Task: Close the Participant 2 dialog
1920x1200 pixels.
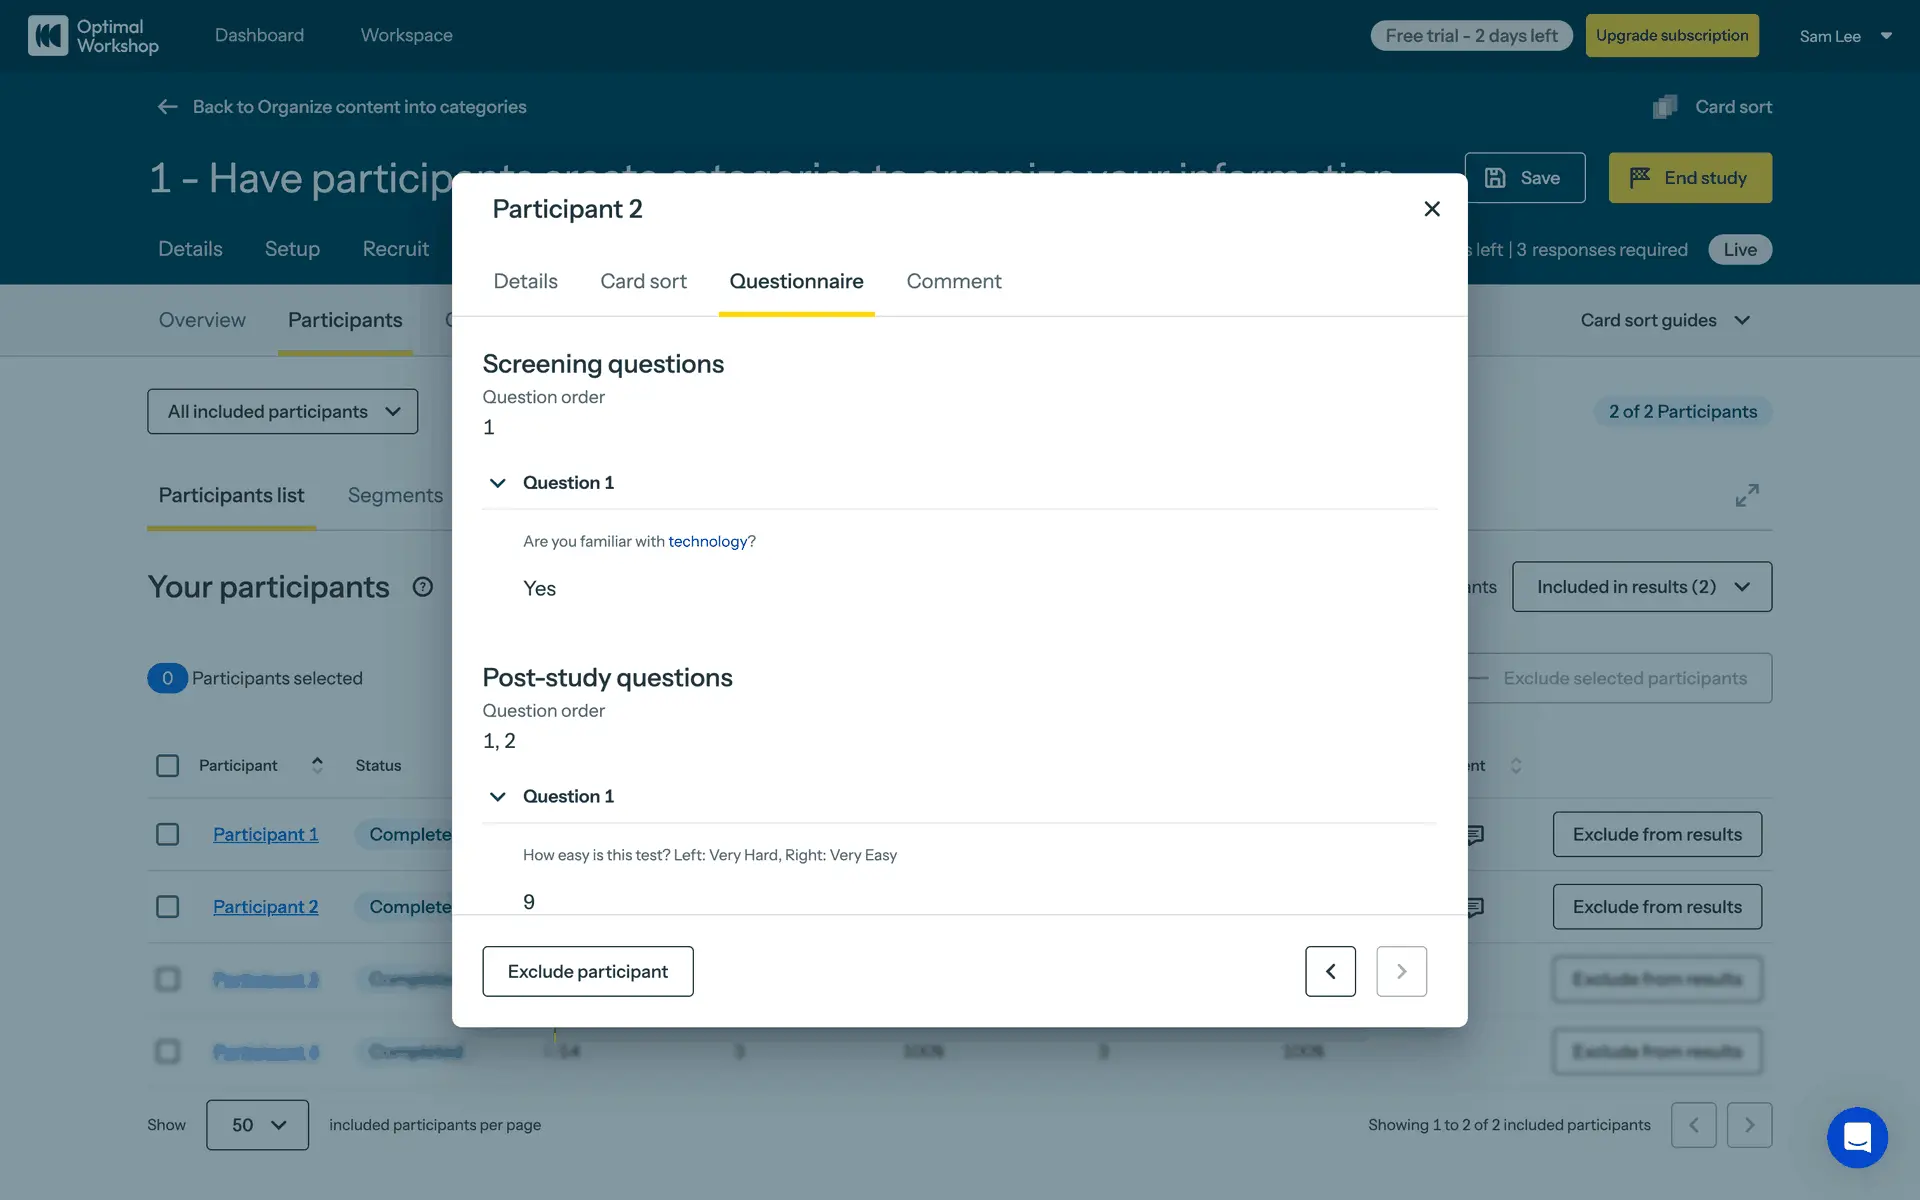Action: coord(1432,208)
